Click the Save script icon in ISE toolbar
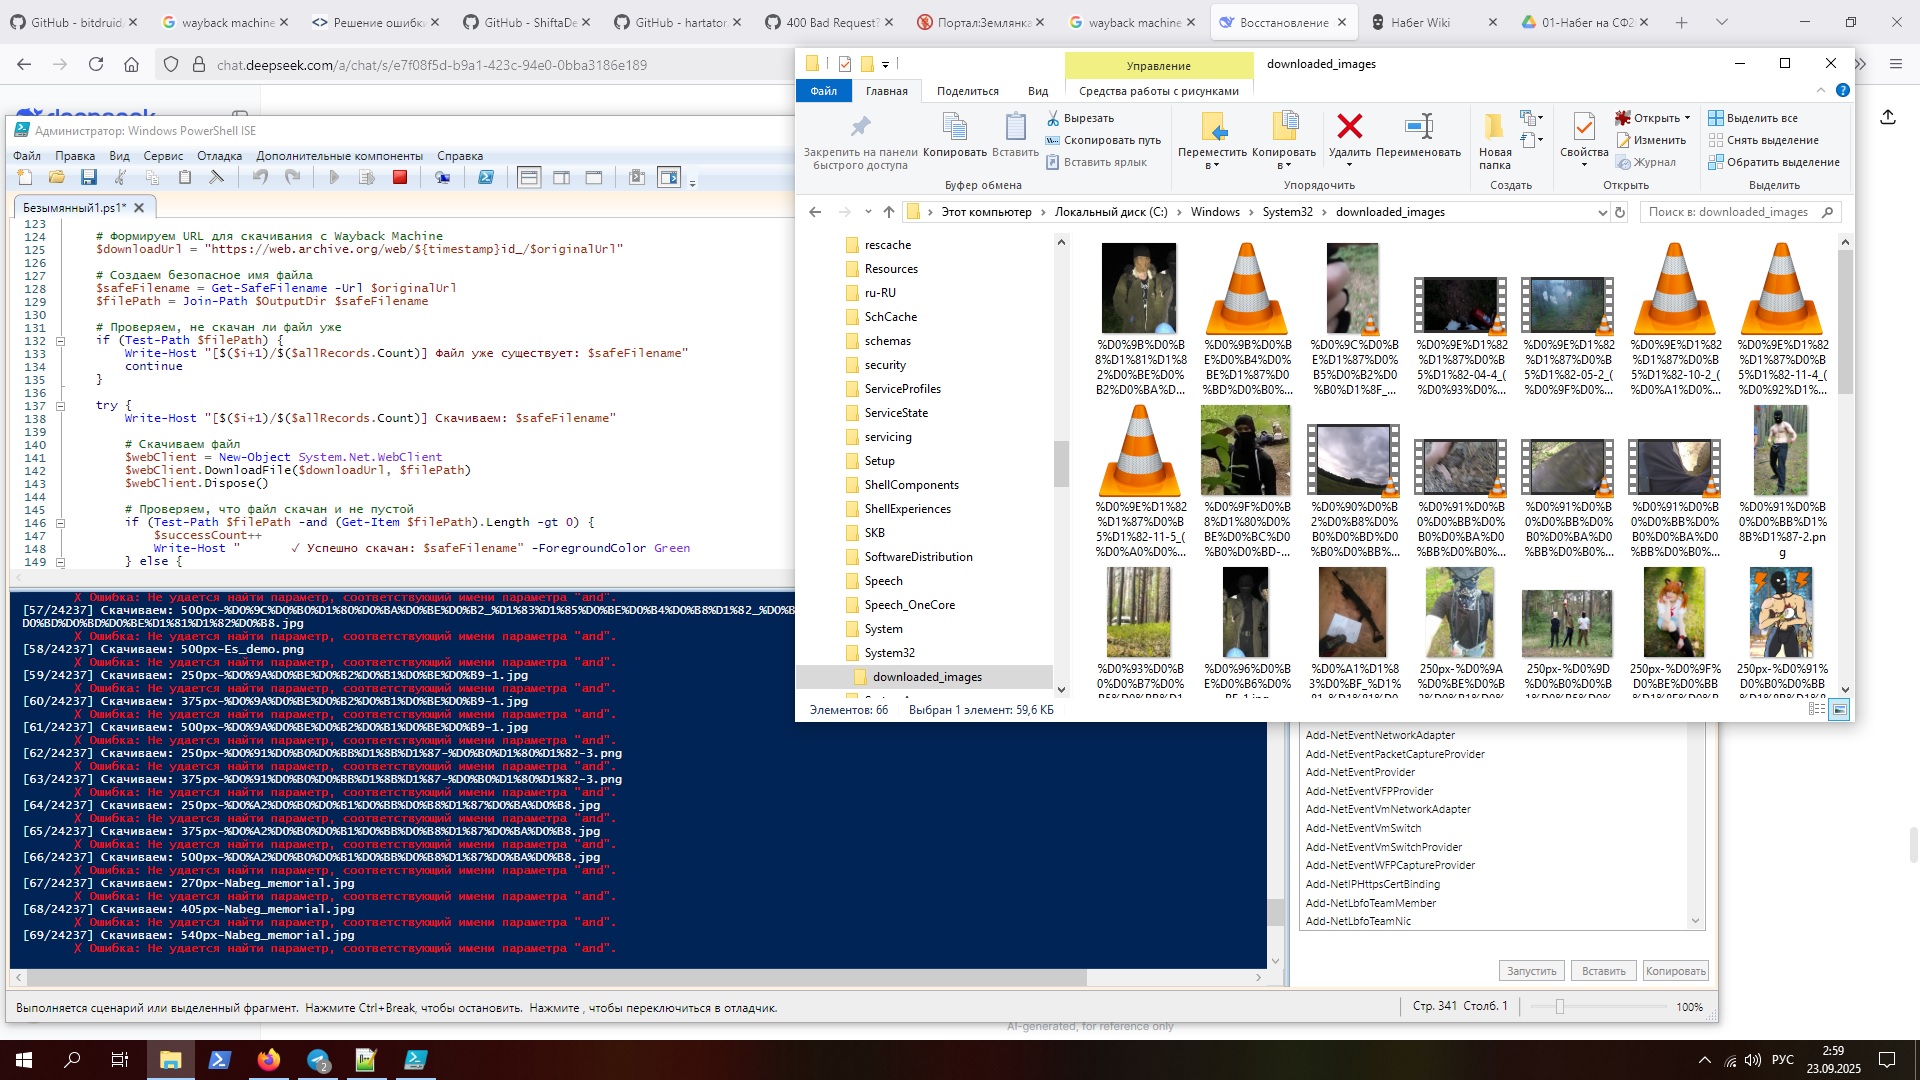1920x1080 pixels. click(89, 178)
